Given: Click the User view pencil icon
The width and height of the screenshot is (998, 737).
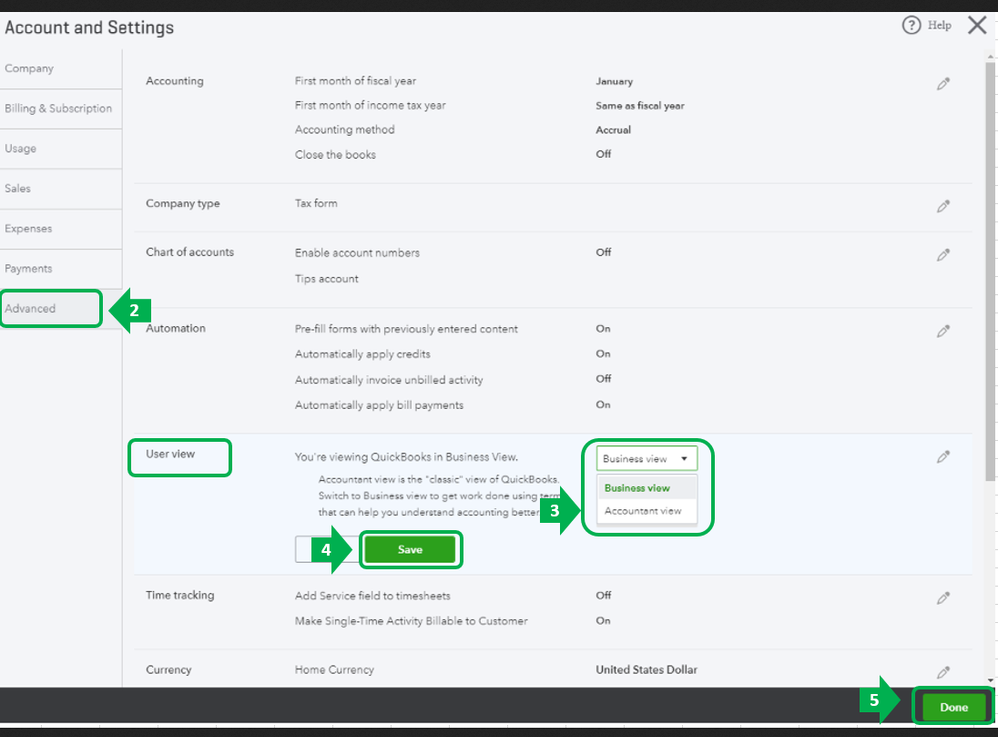Looking at the screenshot, I should [943, 456].
